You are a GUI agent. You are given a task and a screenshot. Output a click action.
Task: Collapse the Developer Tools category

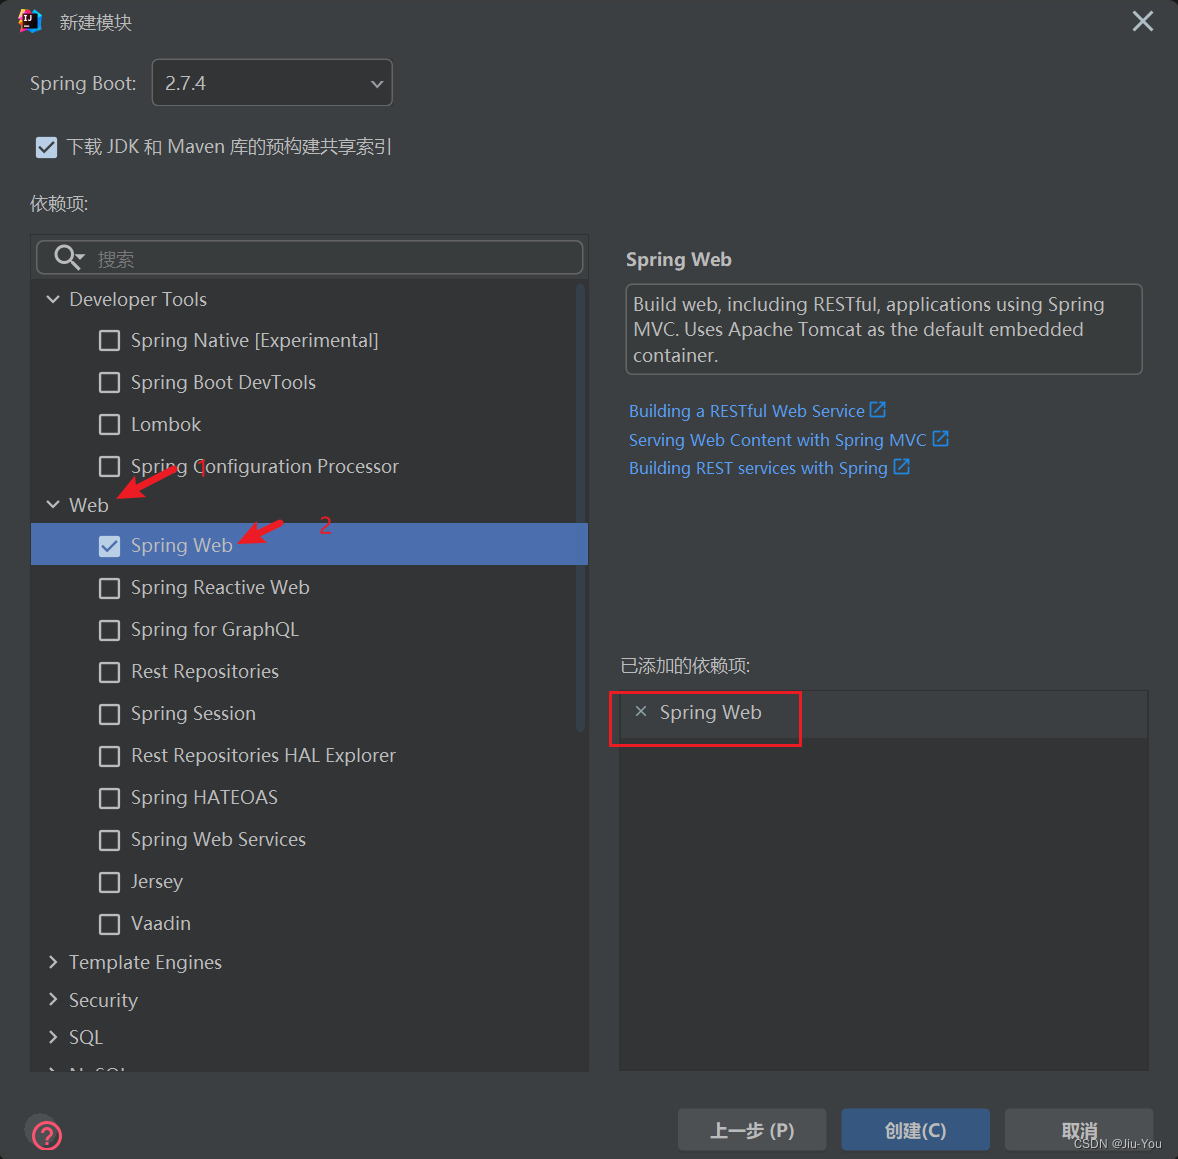53,299
